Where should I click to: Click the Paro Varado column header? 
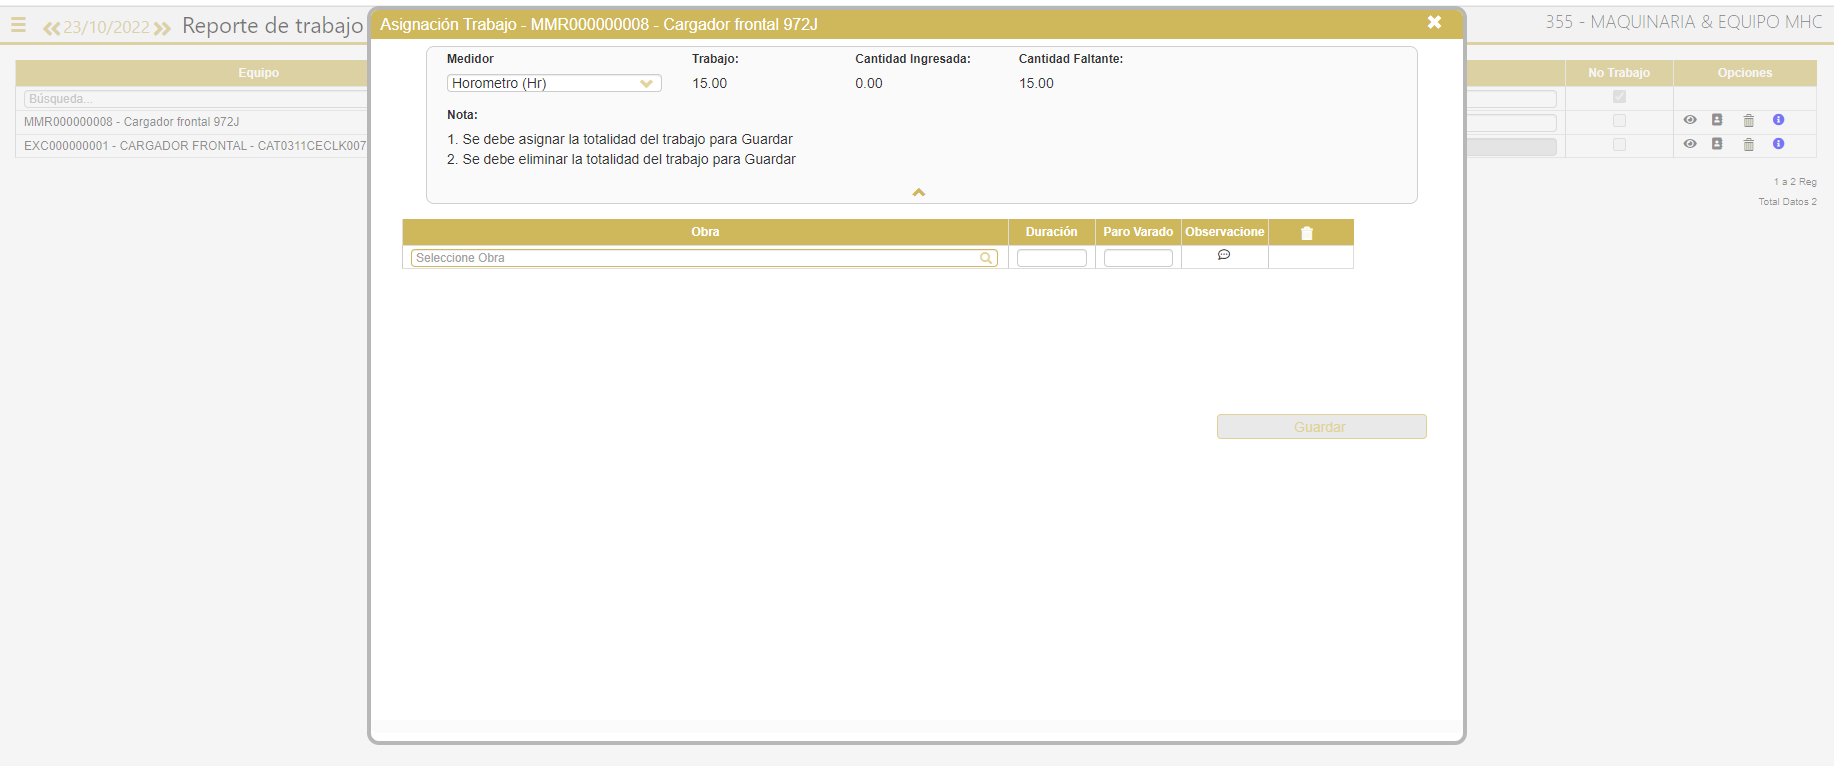pos(1138,232)
